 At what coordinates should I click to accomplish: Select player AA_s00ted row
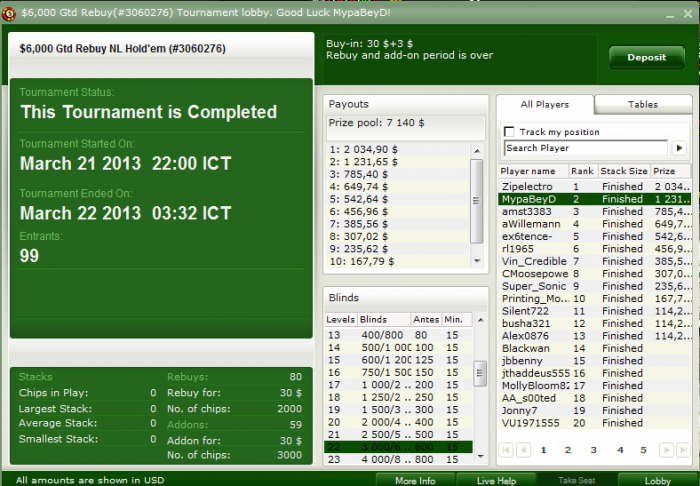tap(594, 398)
